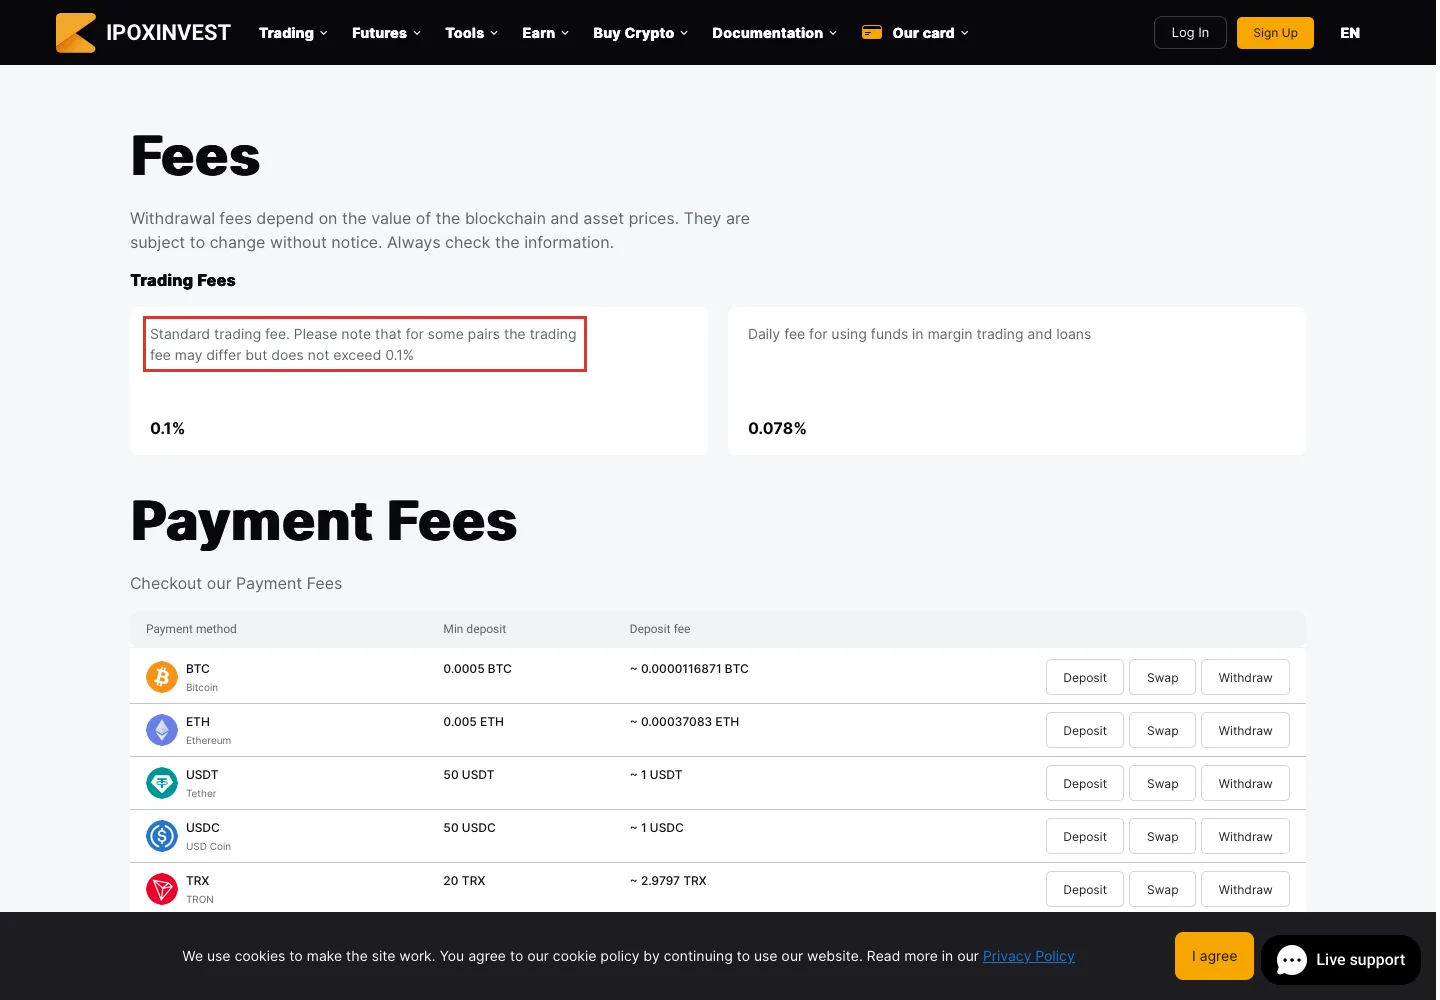The image size is (1440, 1000).
Task: Click the 0.005 ETH minimum deposit value
Action: (473, 722)
